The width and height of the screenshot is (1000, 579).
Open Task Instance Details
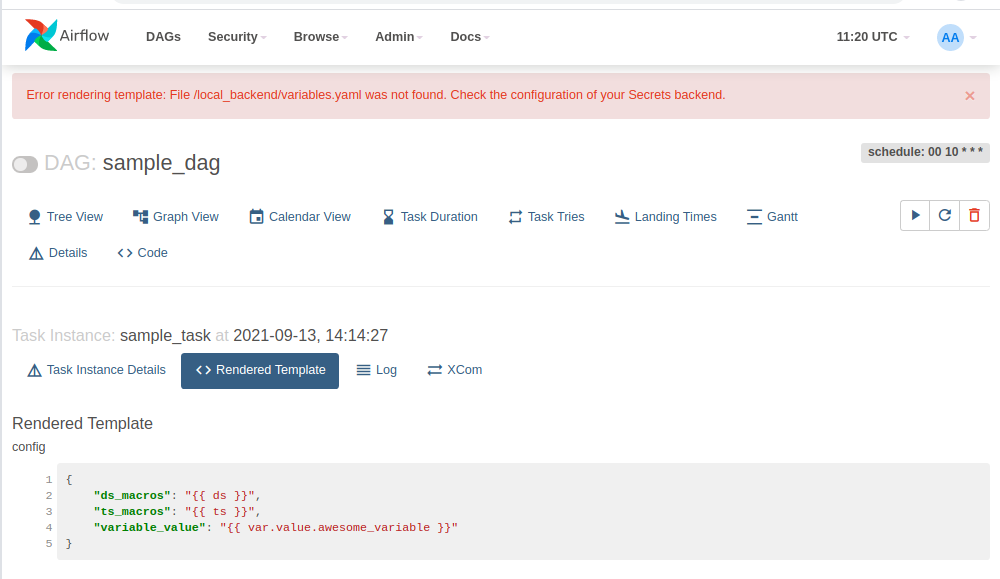(x=96, y=370)
